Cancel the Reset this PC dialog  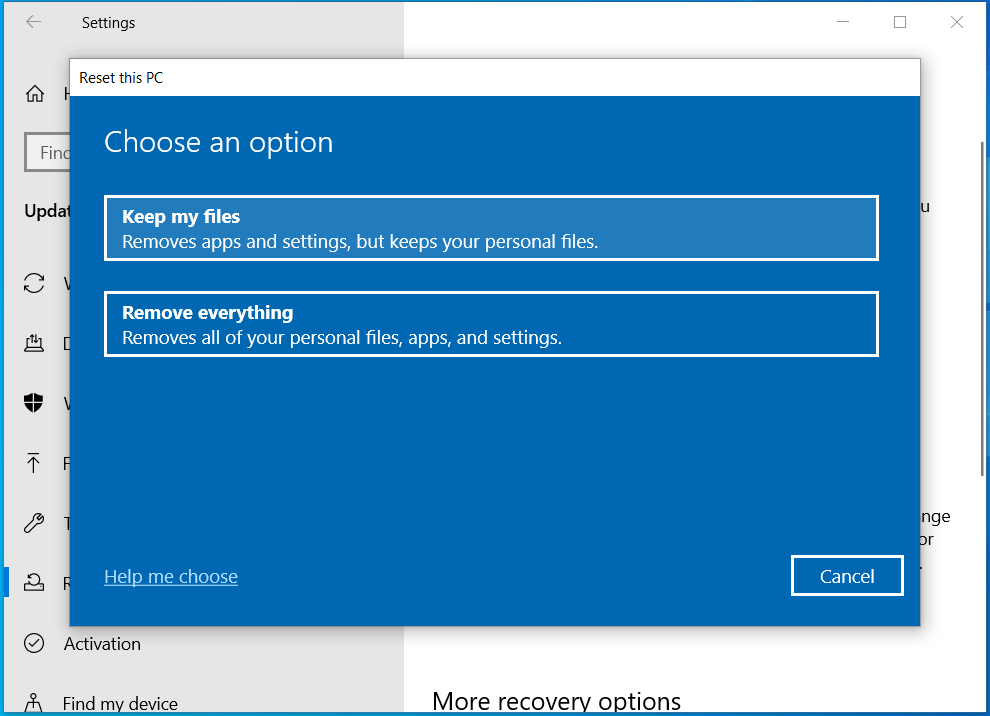pyautogui.click(x=847, y=576)
